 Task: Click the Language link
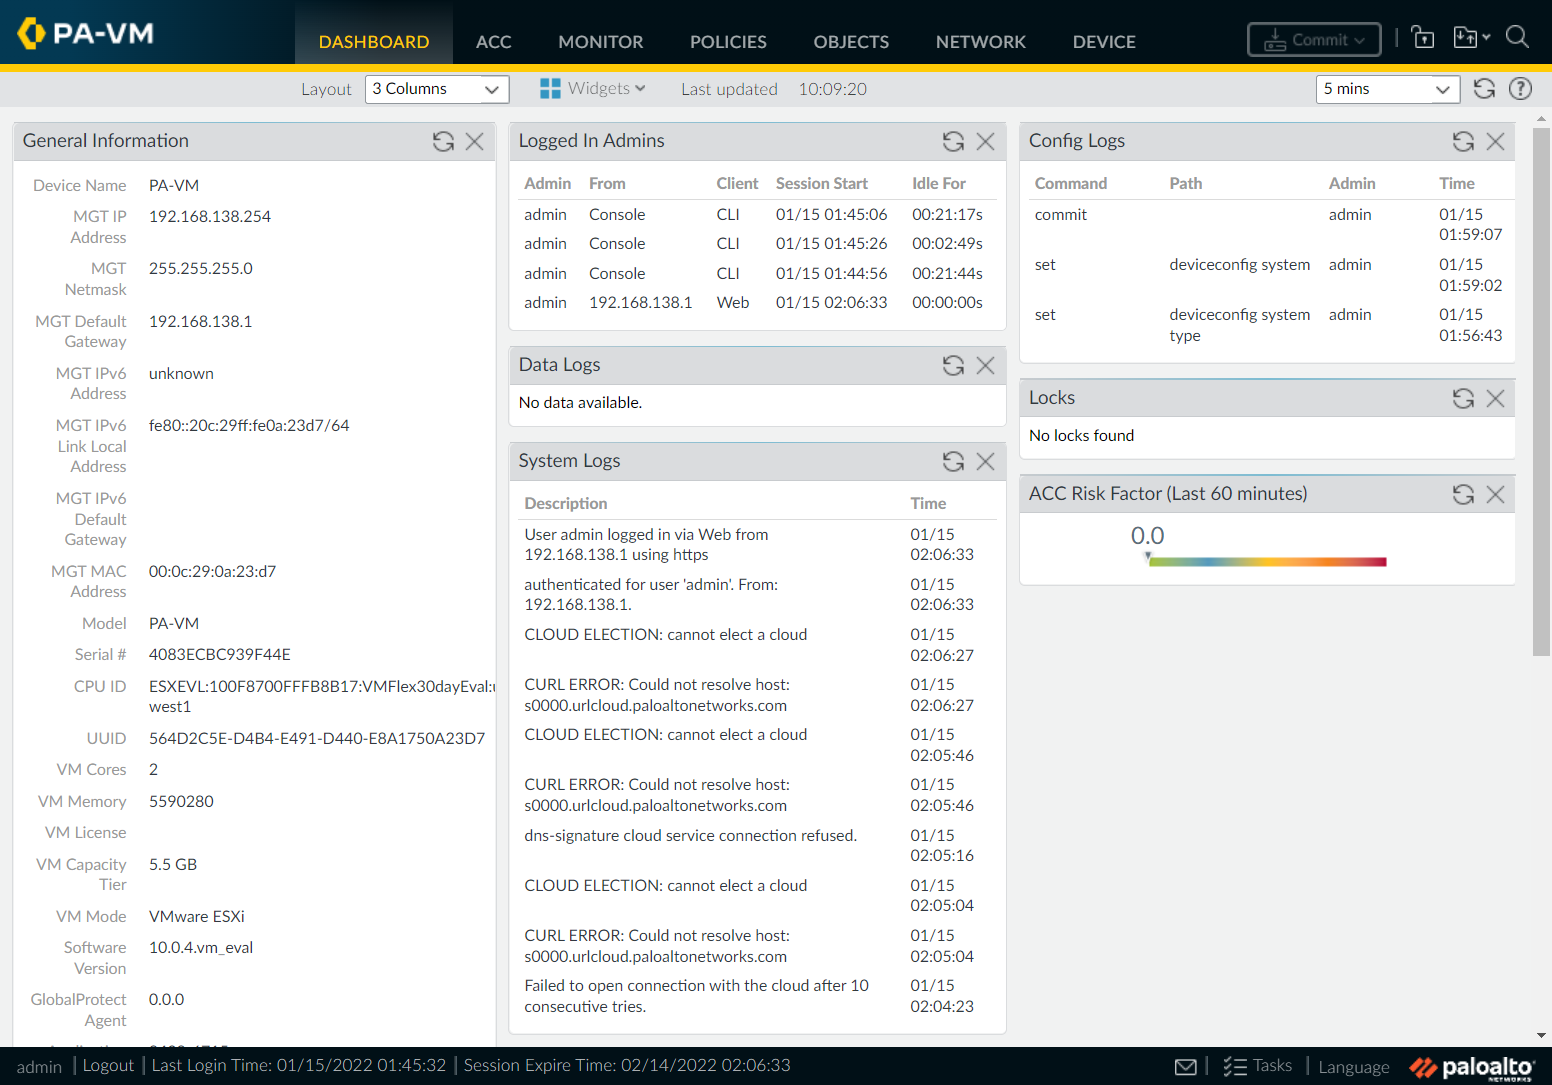pyautogui.click(x=1354, y=1067)
